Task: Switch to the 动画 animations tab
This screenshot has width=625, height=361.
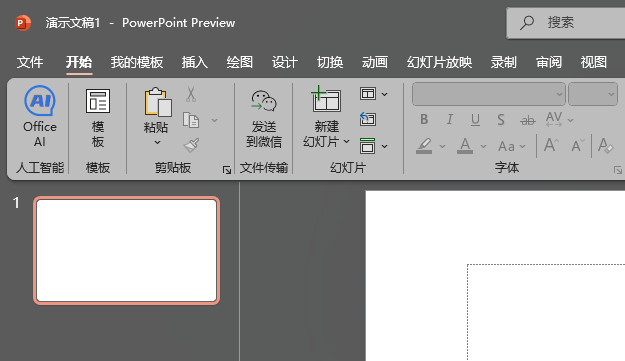Action: [x=374, y=62]
